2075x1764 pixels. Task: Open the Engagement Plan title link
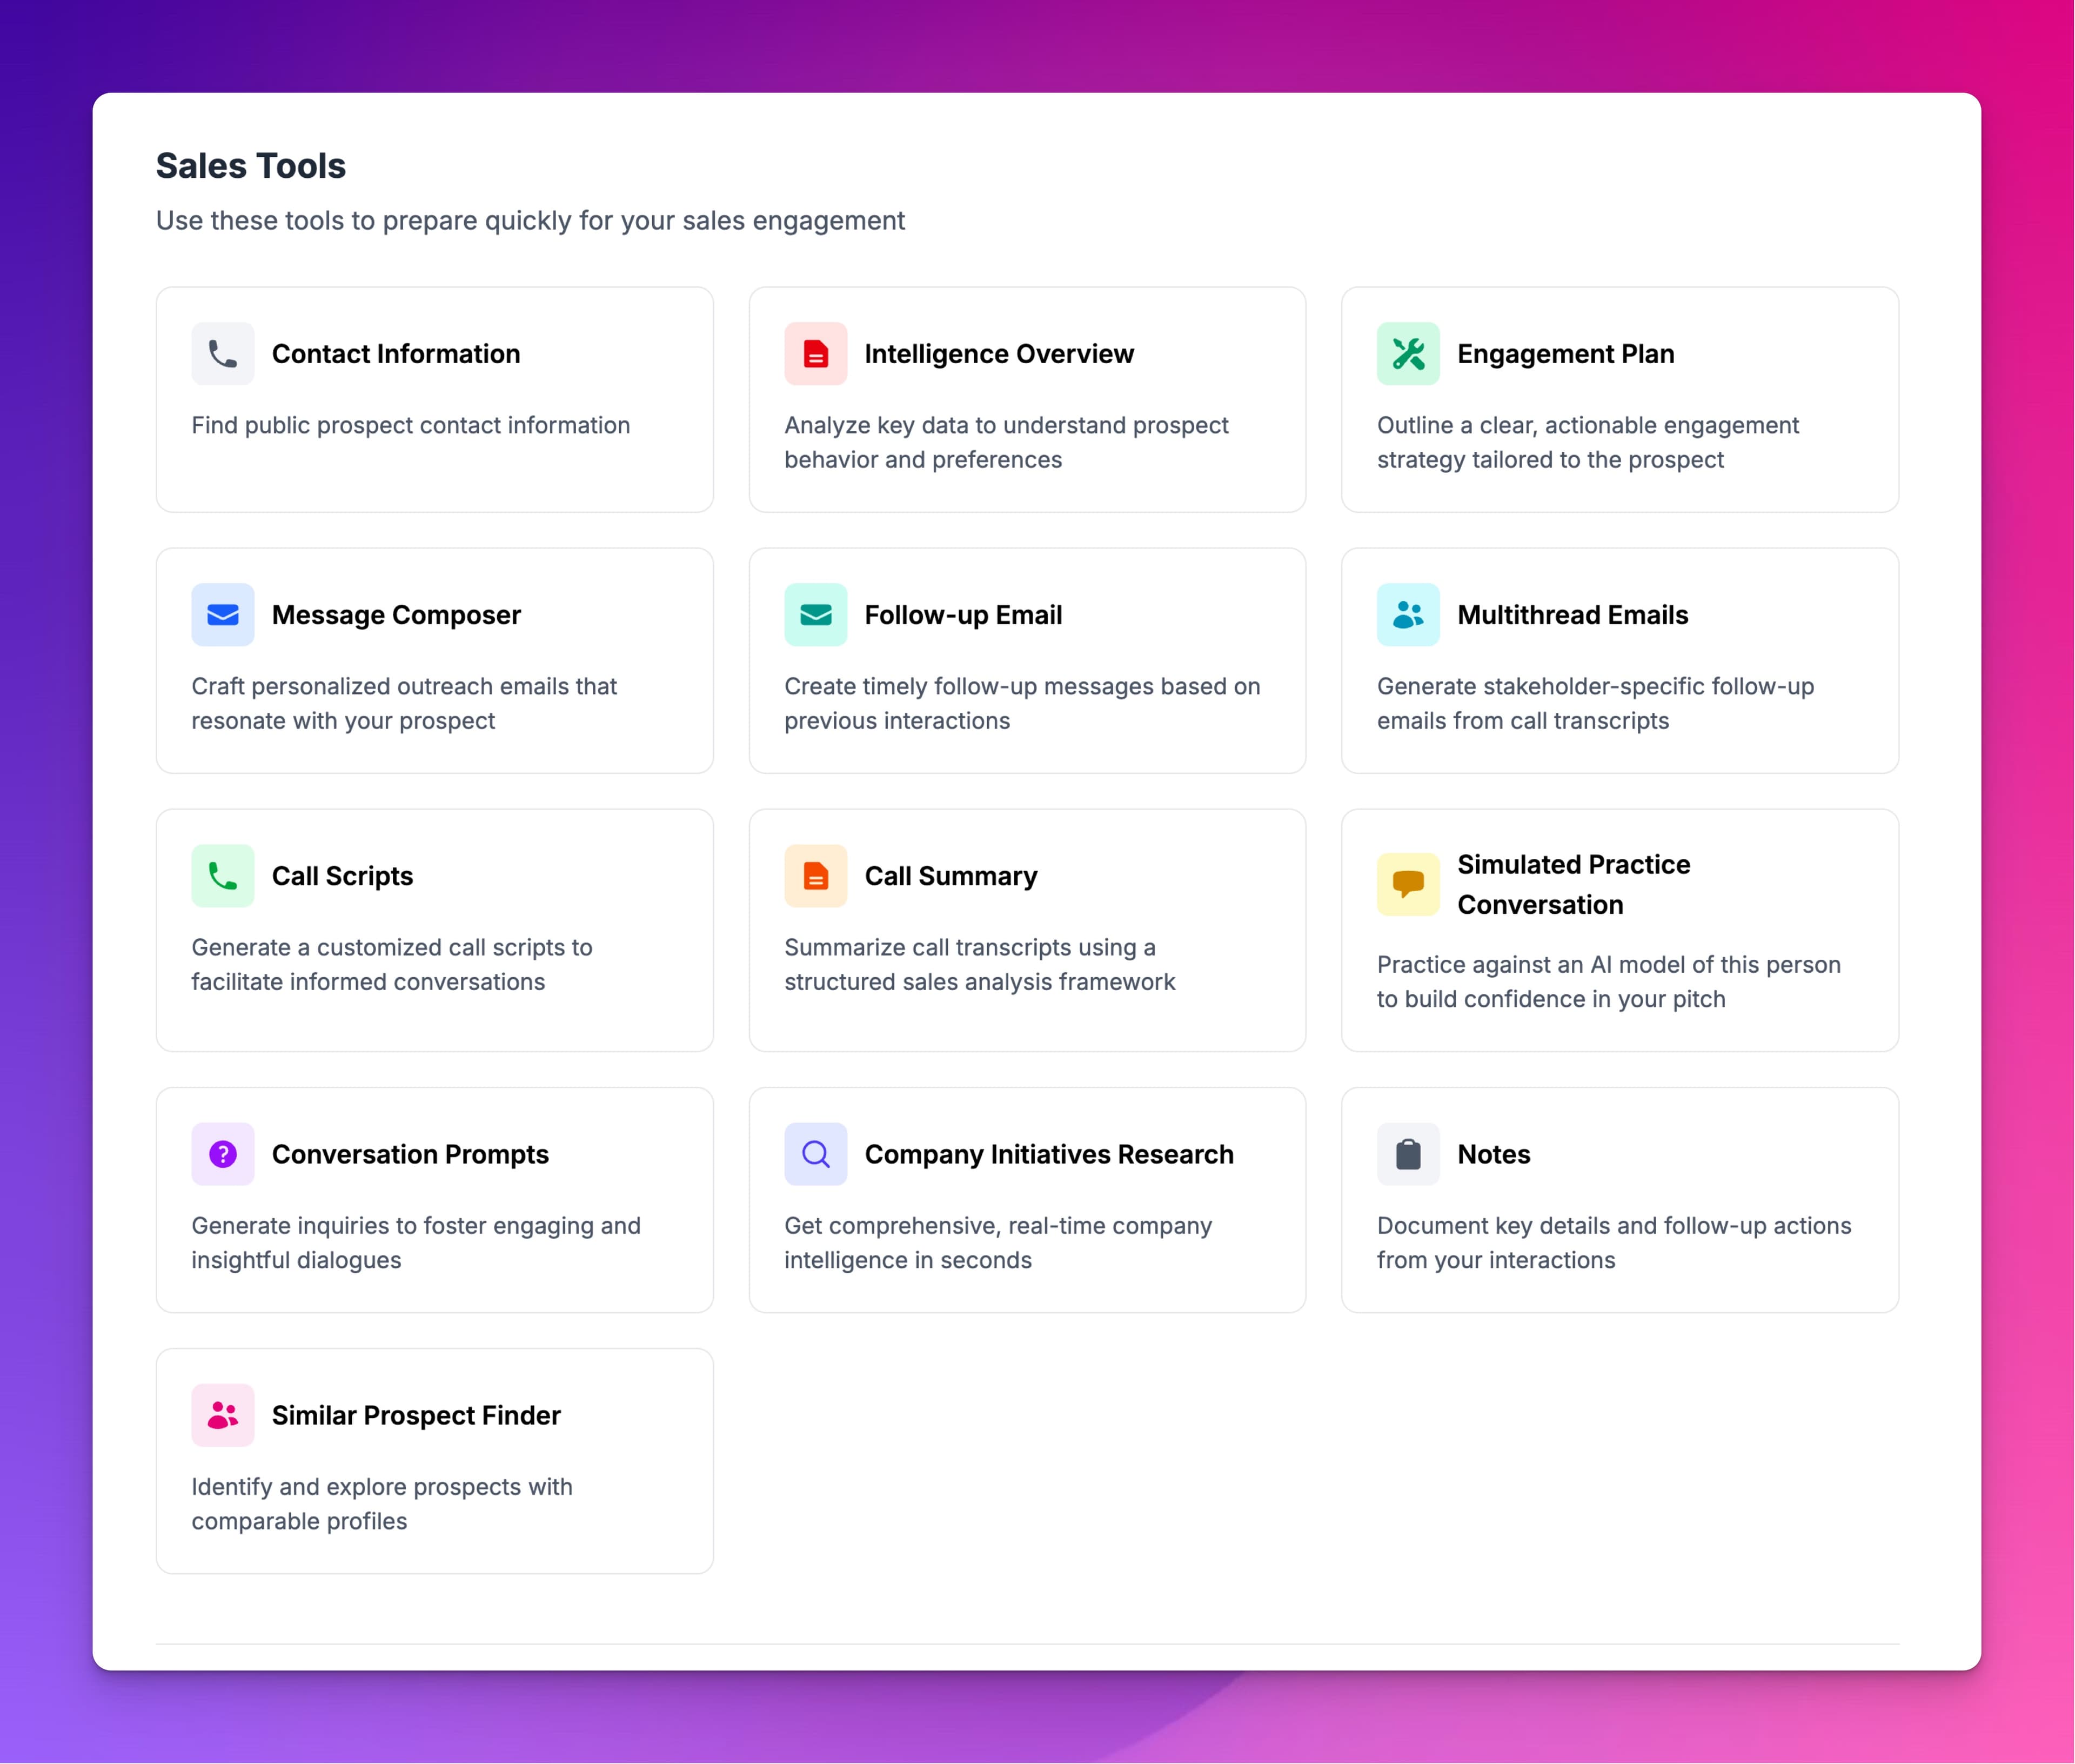(1565, 354)
